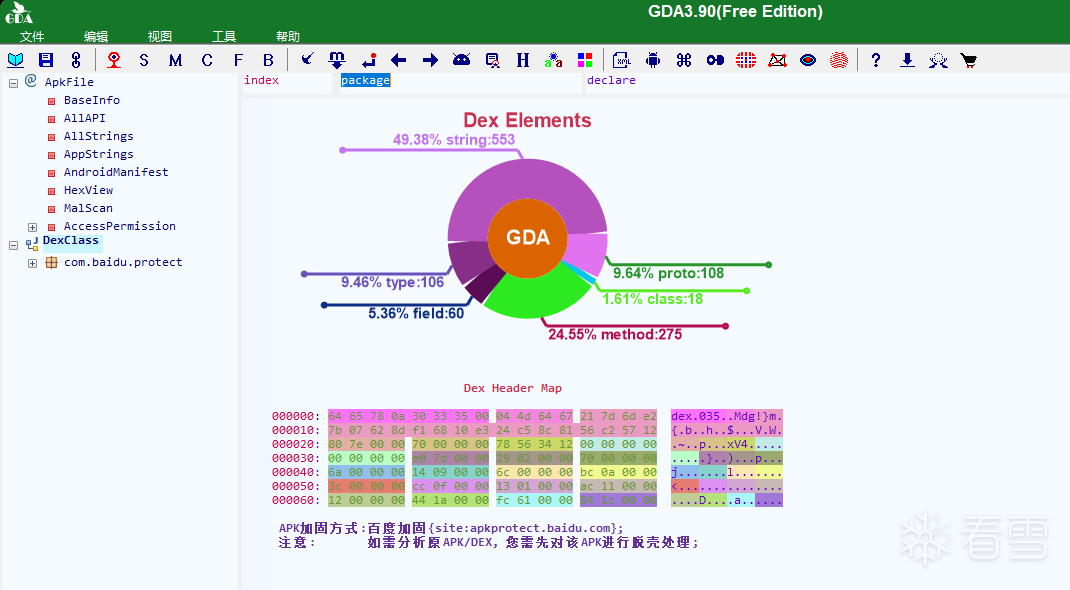
Task: Open the 帮助 menu
Action: 288,36
